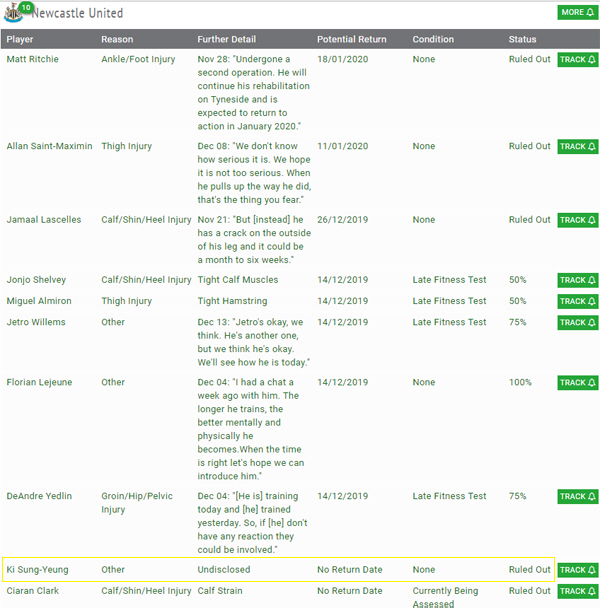Open player Matt Ritchie
The height and width of the screenshot is (608, 600).
point(33,59)
